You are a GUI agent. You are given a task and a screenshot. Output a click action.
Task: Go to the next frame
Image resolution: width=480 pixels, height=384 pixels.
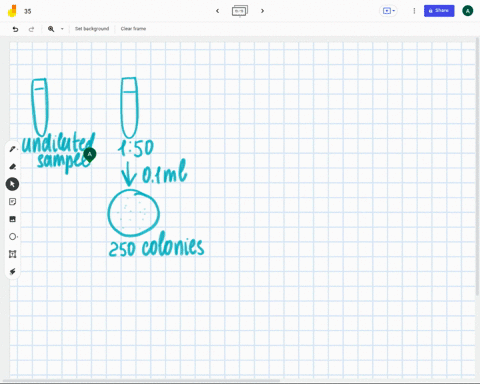click(x=262, y=11)
